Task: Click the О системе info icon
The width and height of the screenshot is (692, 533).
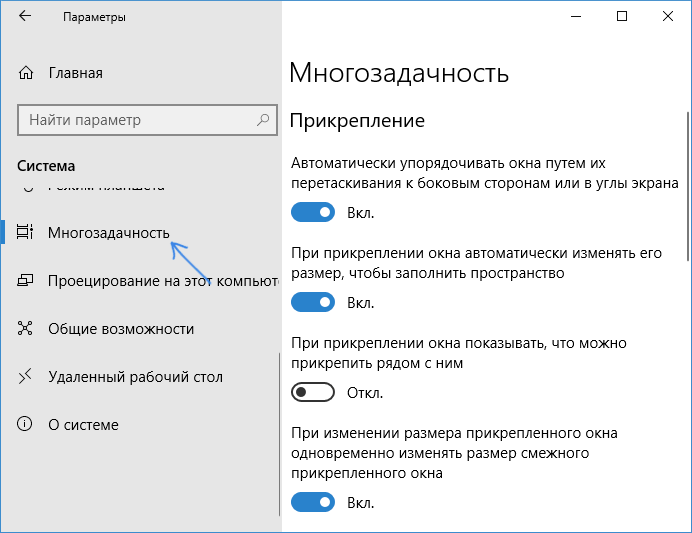Action: tap(25, 424)
